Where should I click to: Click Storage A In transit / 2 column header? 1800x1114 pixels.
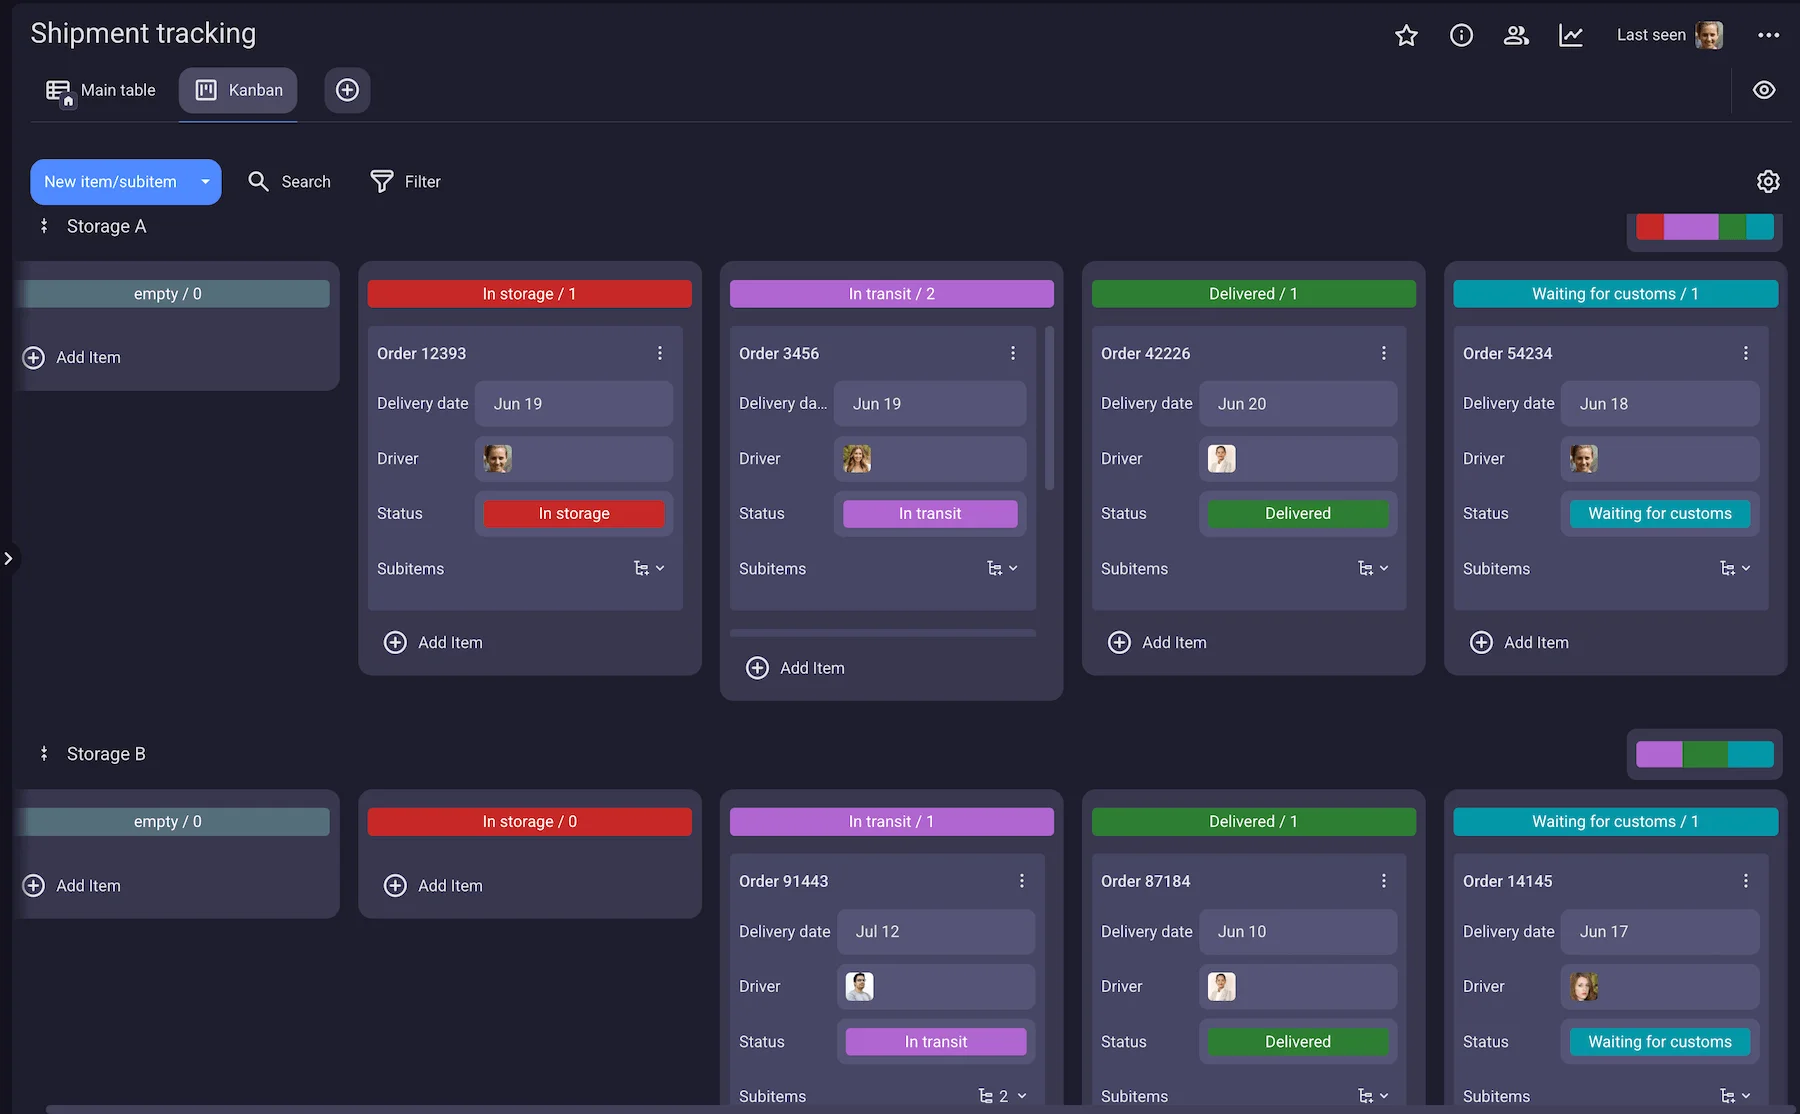[892, 294]
